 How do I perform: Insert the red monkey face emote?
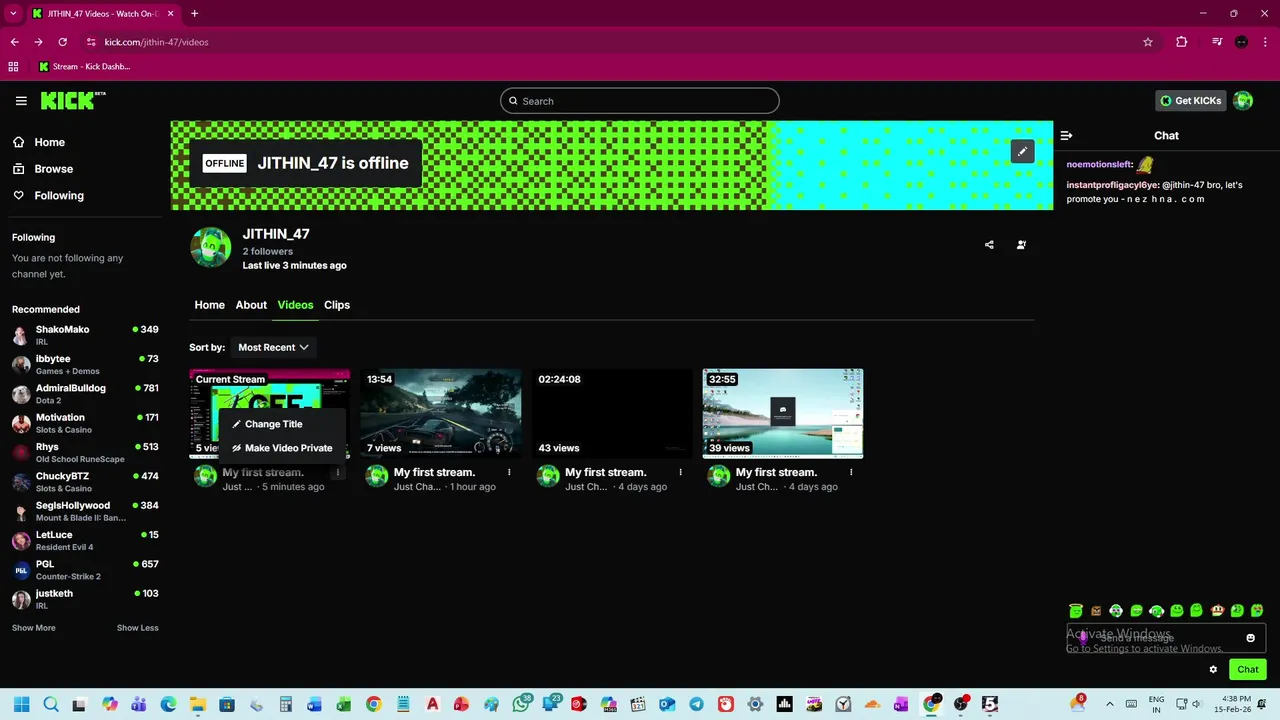tap(1217, 610)
